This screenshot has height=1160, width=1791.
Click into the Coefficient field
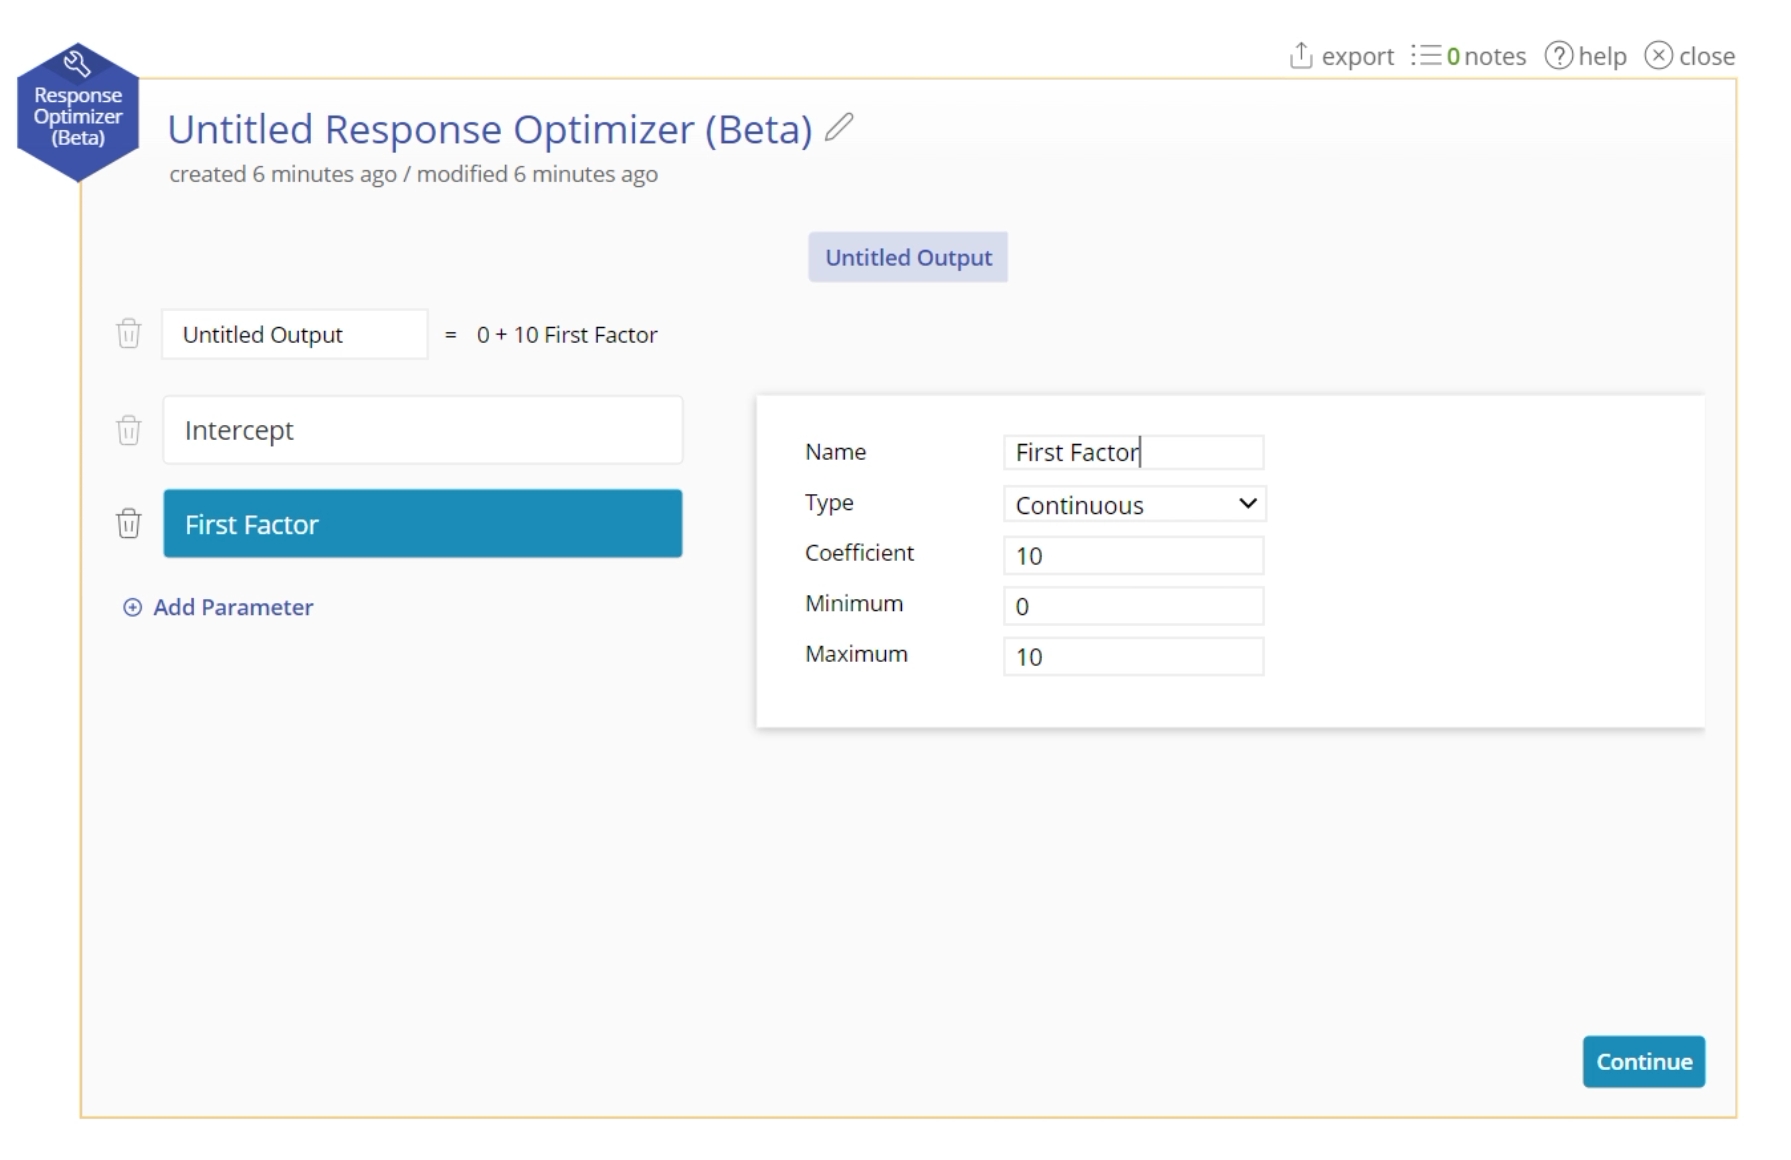coord(1133,555)
